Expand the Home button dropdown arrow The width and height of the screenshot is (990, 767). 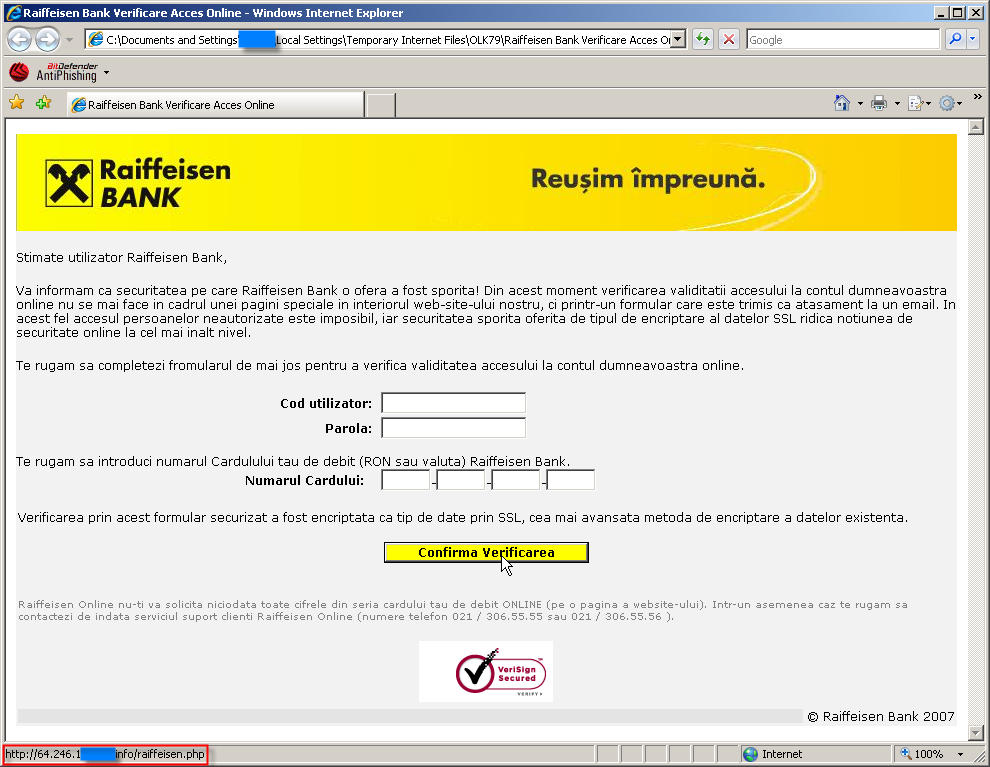pos(860,104)
